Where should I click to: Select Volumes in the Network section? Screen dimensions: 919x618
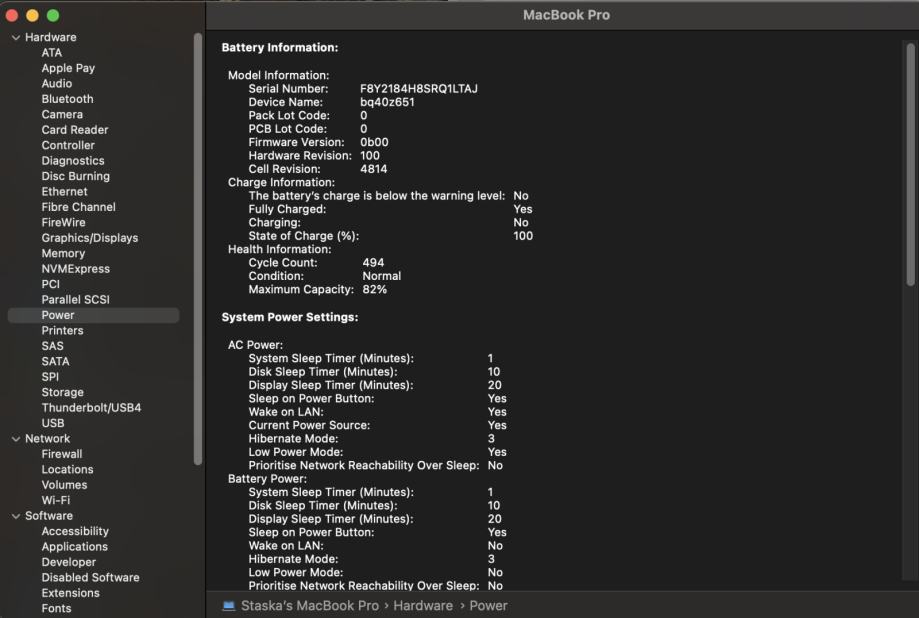pos(64,485)
